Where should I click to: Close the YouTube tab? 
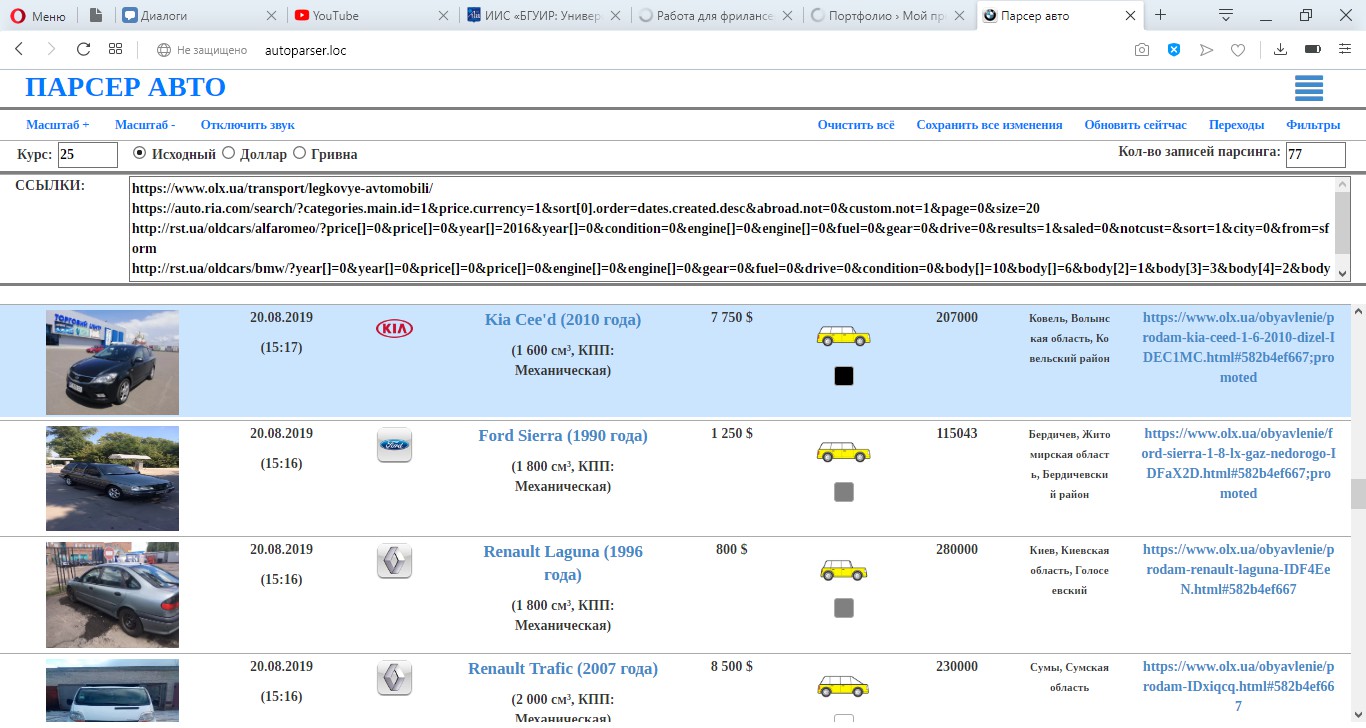pos(444,16)
